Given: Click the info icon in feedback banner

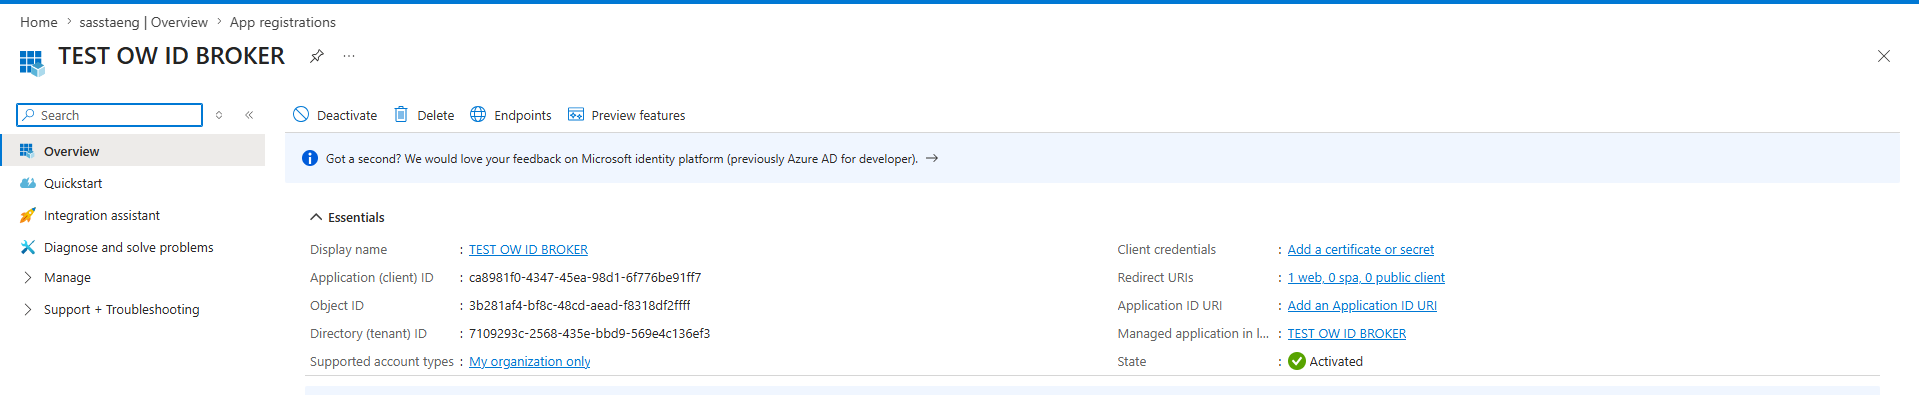Looking at the screenshot, I should [310, 158].
